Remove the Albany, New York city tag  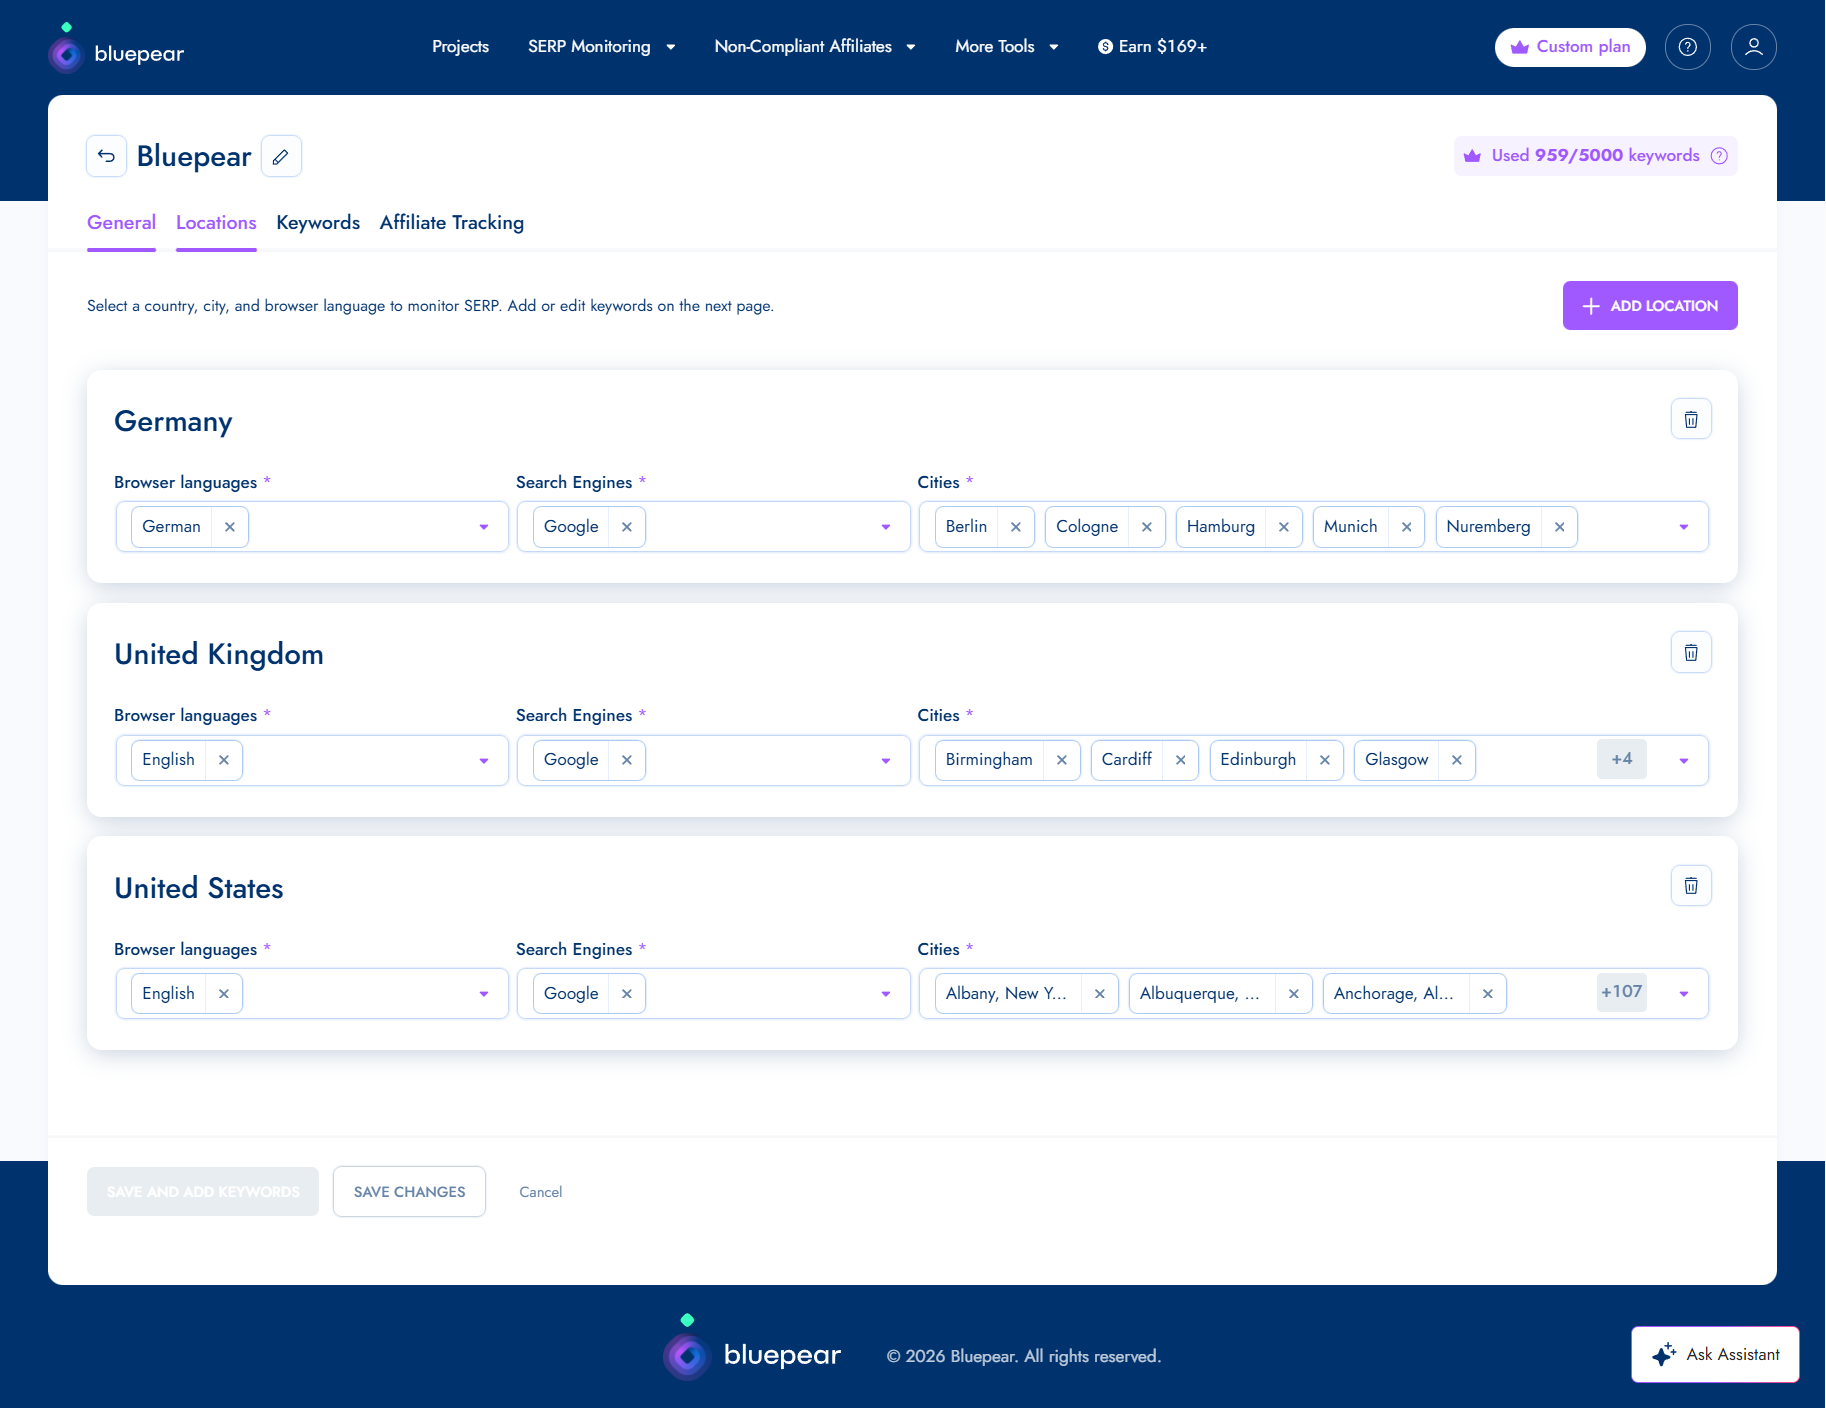click(x=1100, y=994)
